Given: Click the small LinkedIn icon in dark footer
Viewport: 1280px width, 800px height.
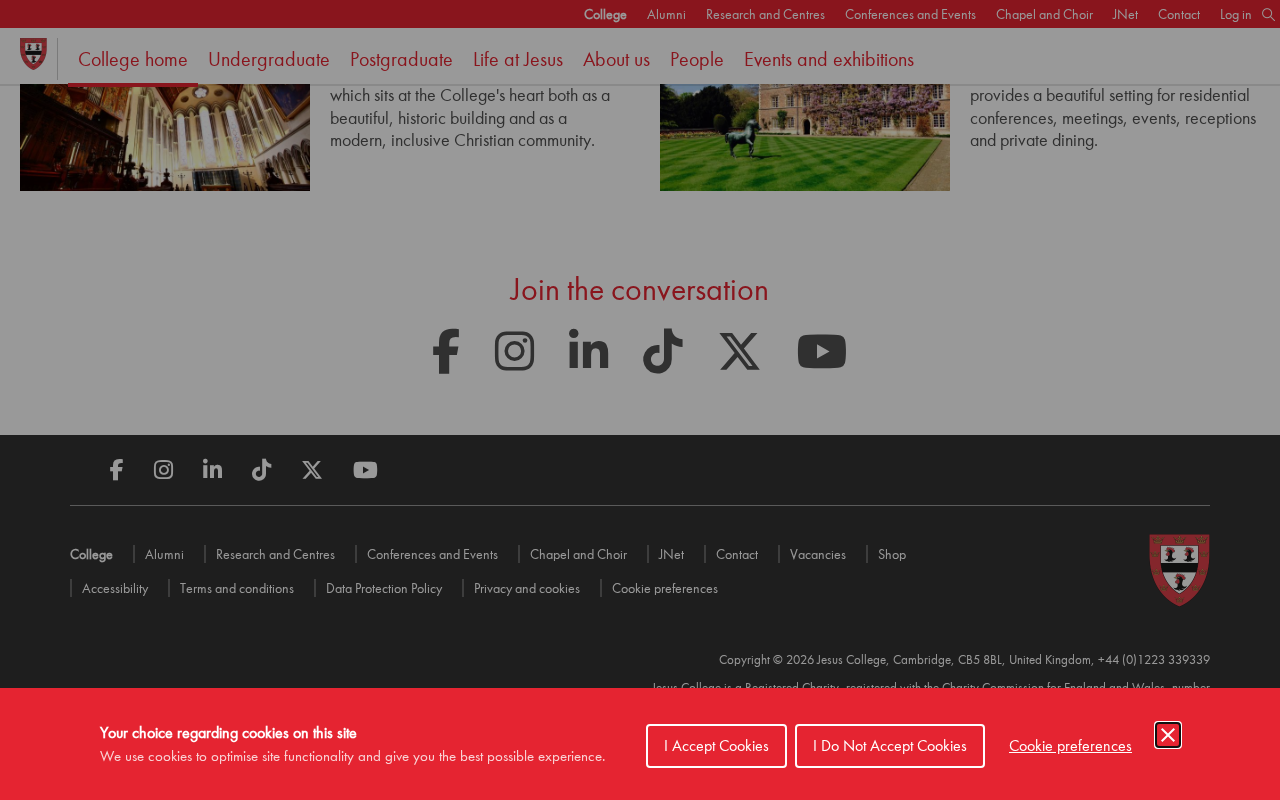Looking at the screenshot, I should point(212,469).
